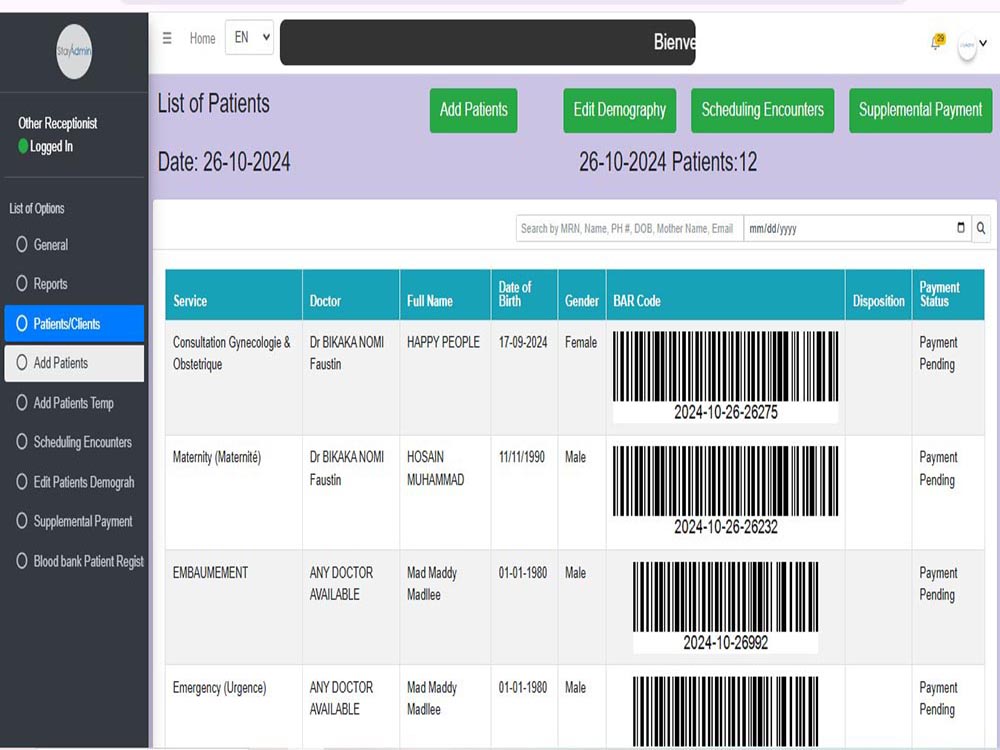Open Scheduling Encounters sidebar item
This screenshot has width=1000, height=750.
click(x=74, y=442)
